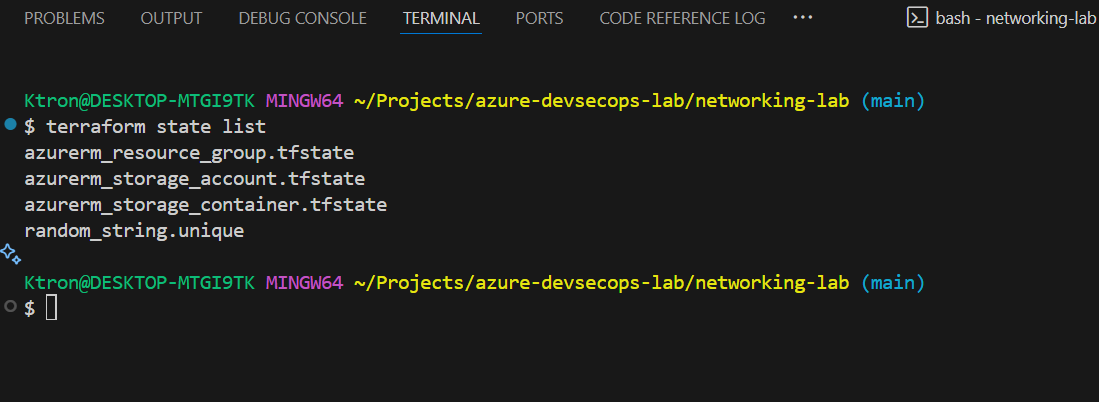Click azurerm_resource_group.tfstate output line
Viewport: 1099px width, 402px height.
tap(189, 153)
